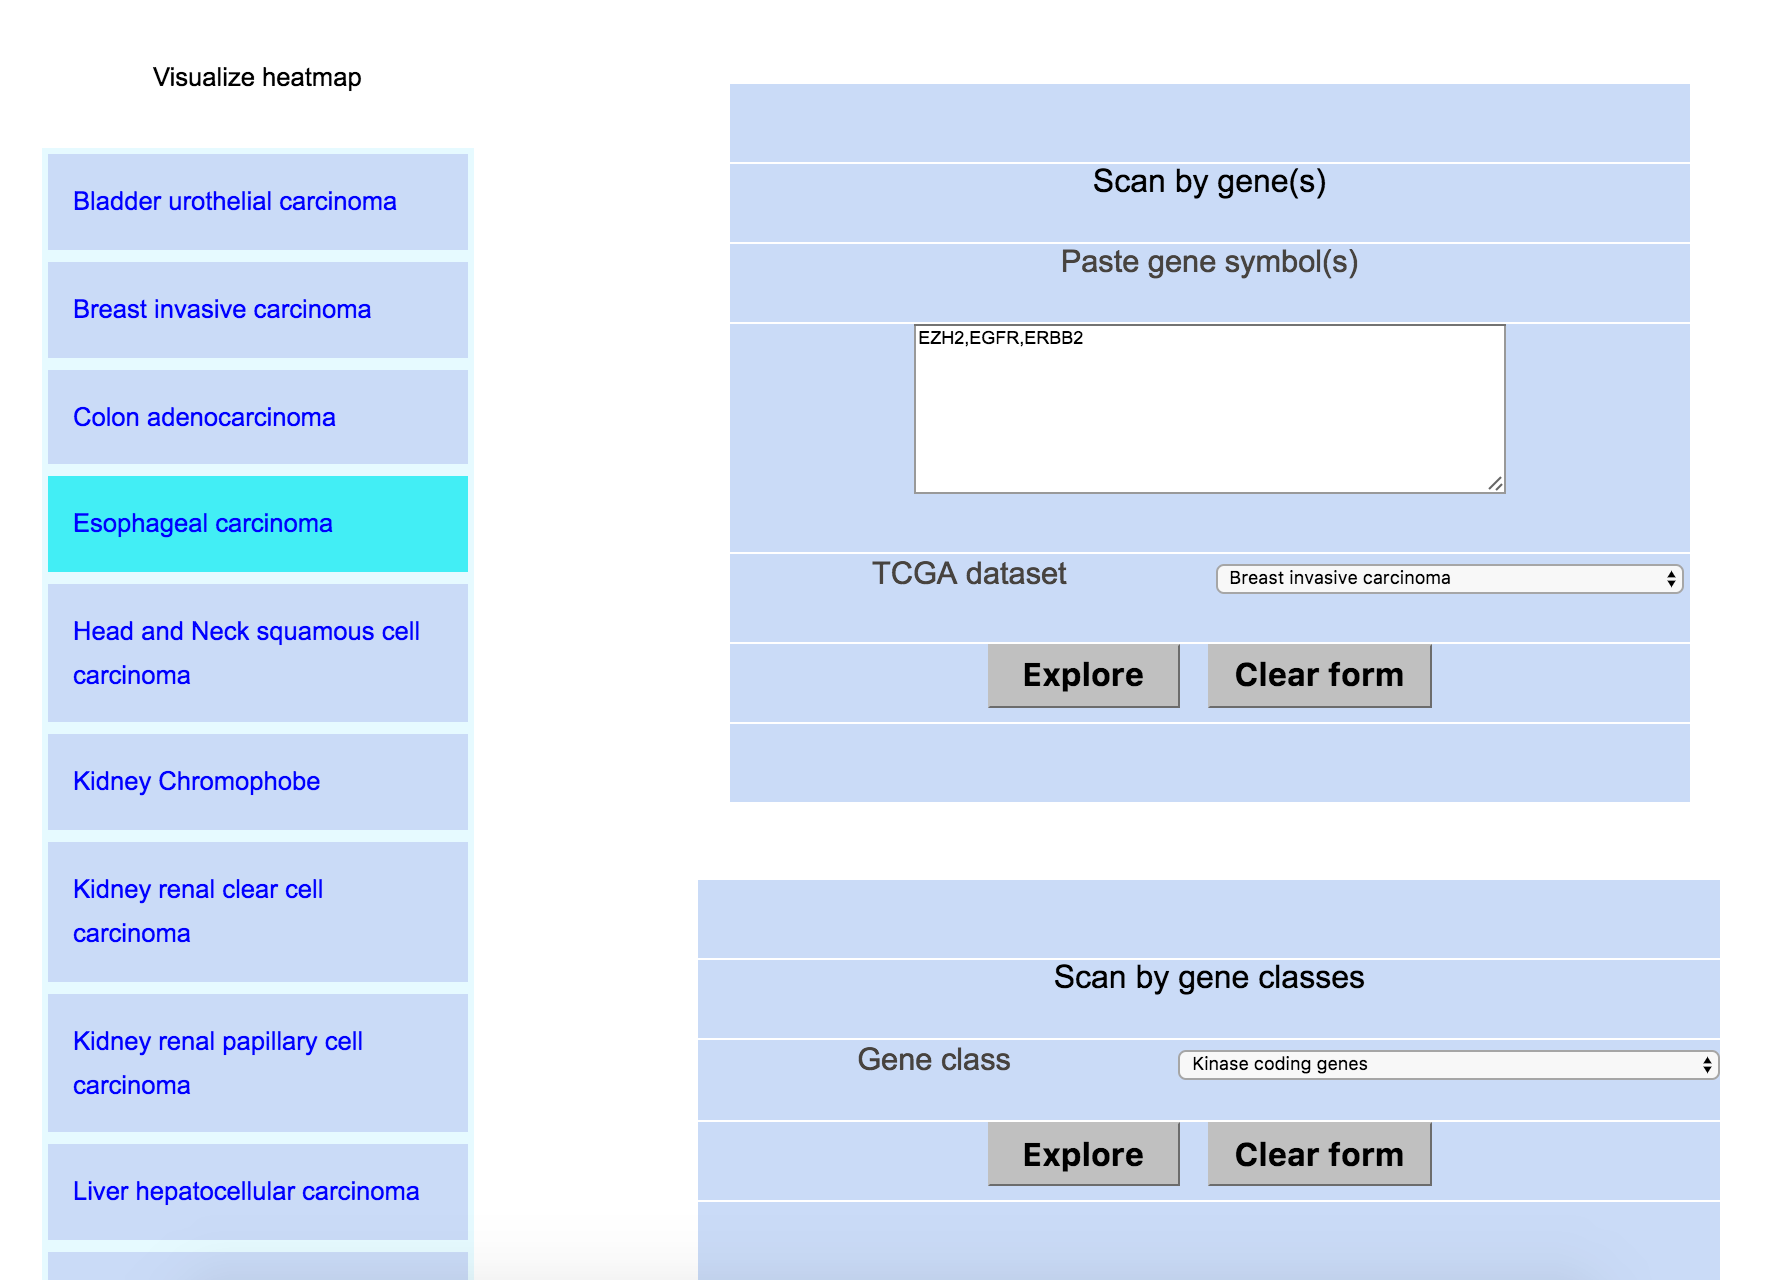
Task: Select Colon adenocarcinoma in the sidebar
Action: (204, 417)
